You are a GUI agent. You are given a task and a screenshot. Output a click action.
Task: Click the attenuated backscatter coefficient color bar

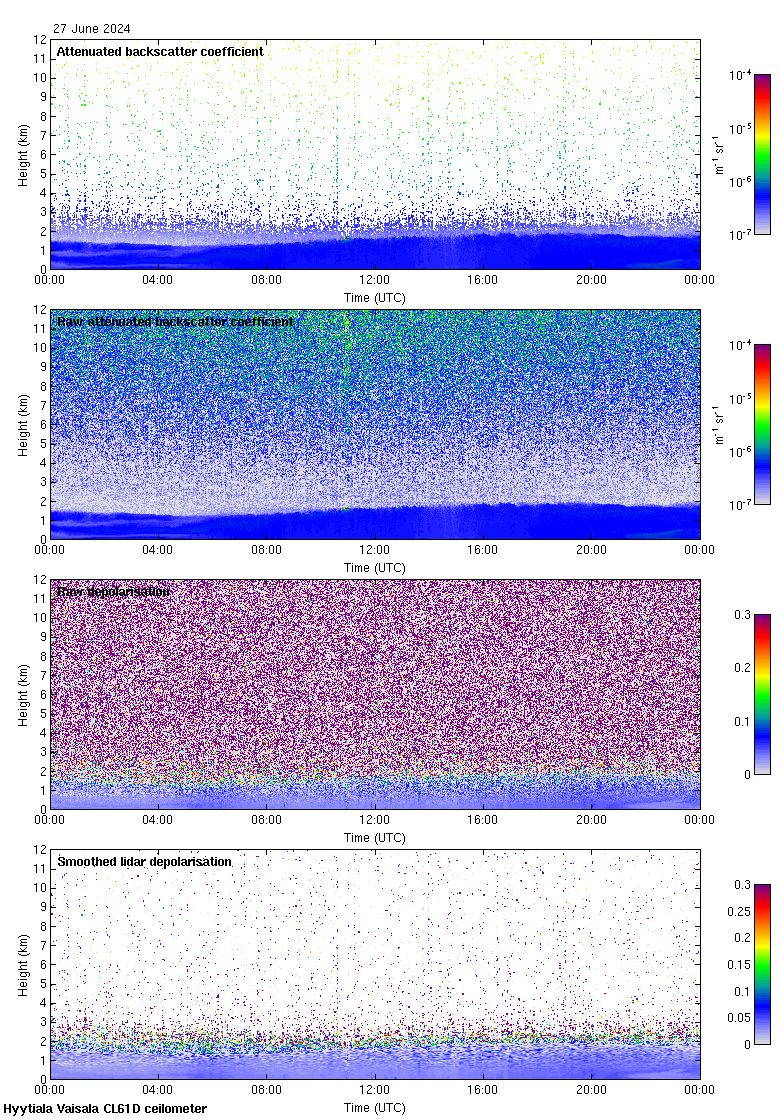tap(762, 154)
